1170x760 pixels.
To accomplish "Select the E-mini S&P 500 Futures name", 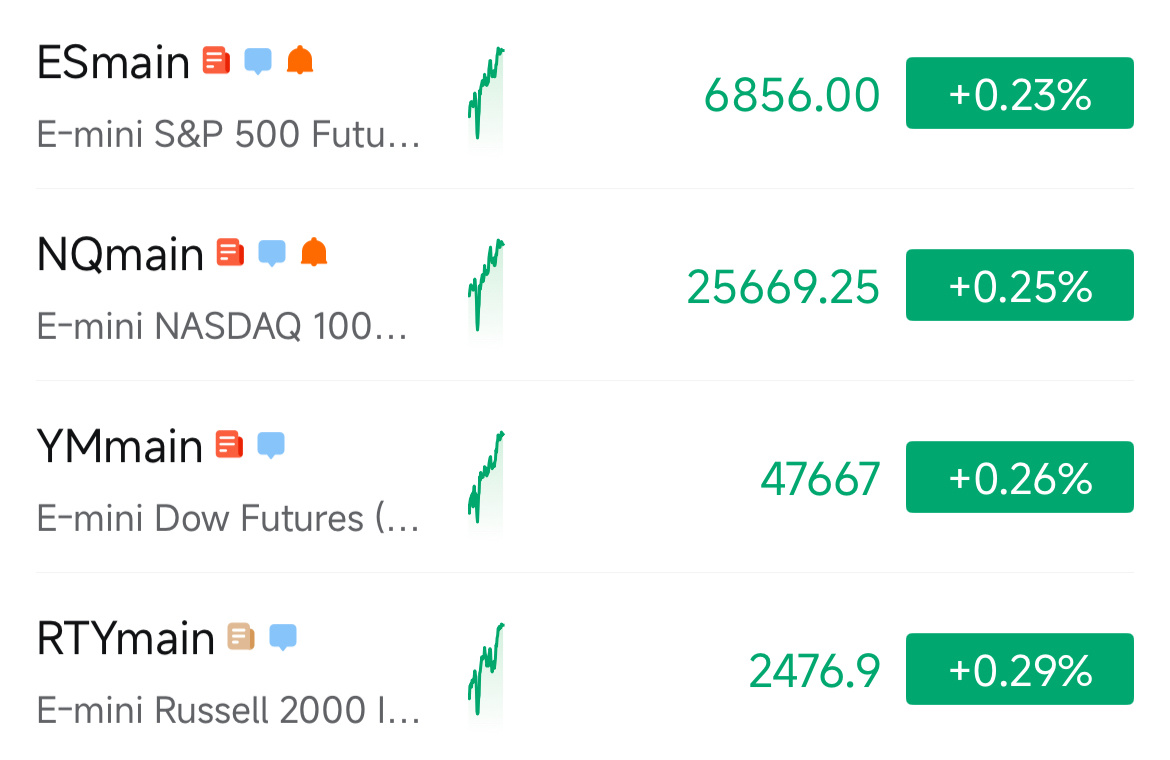I will tap(228, 135).
